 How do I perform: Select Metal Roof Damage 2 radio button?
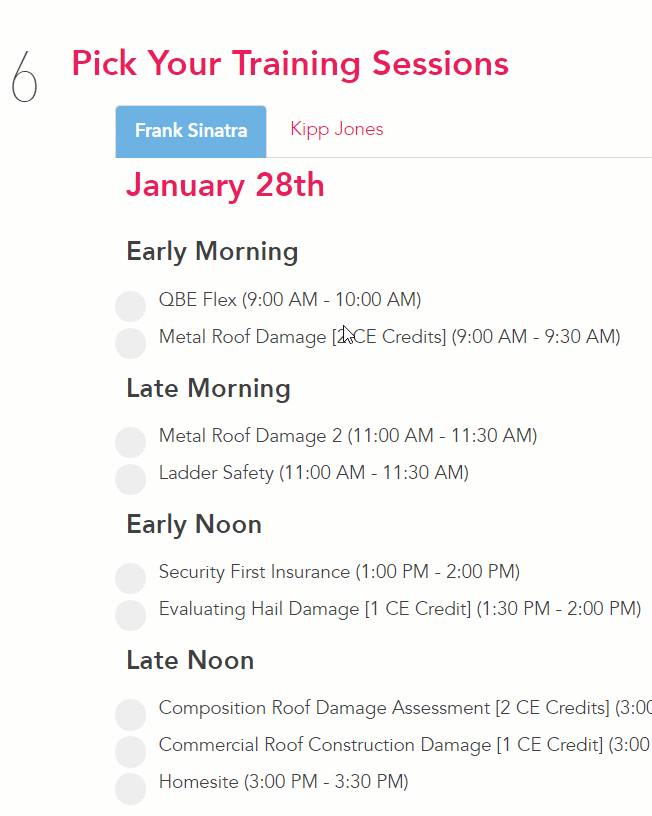click(x=131, y=443)
